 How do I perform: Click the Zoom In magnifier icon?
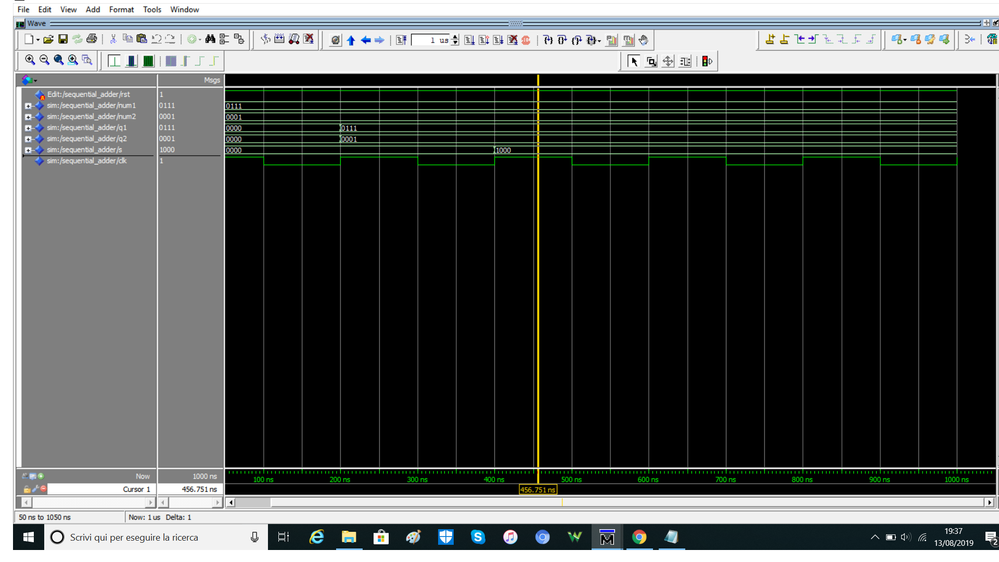click(30, 61)
